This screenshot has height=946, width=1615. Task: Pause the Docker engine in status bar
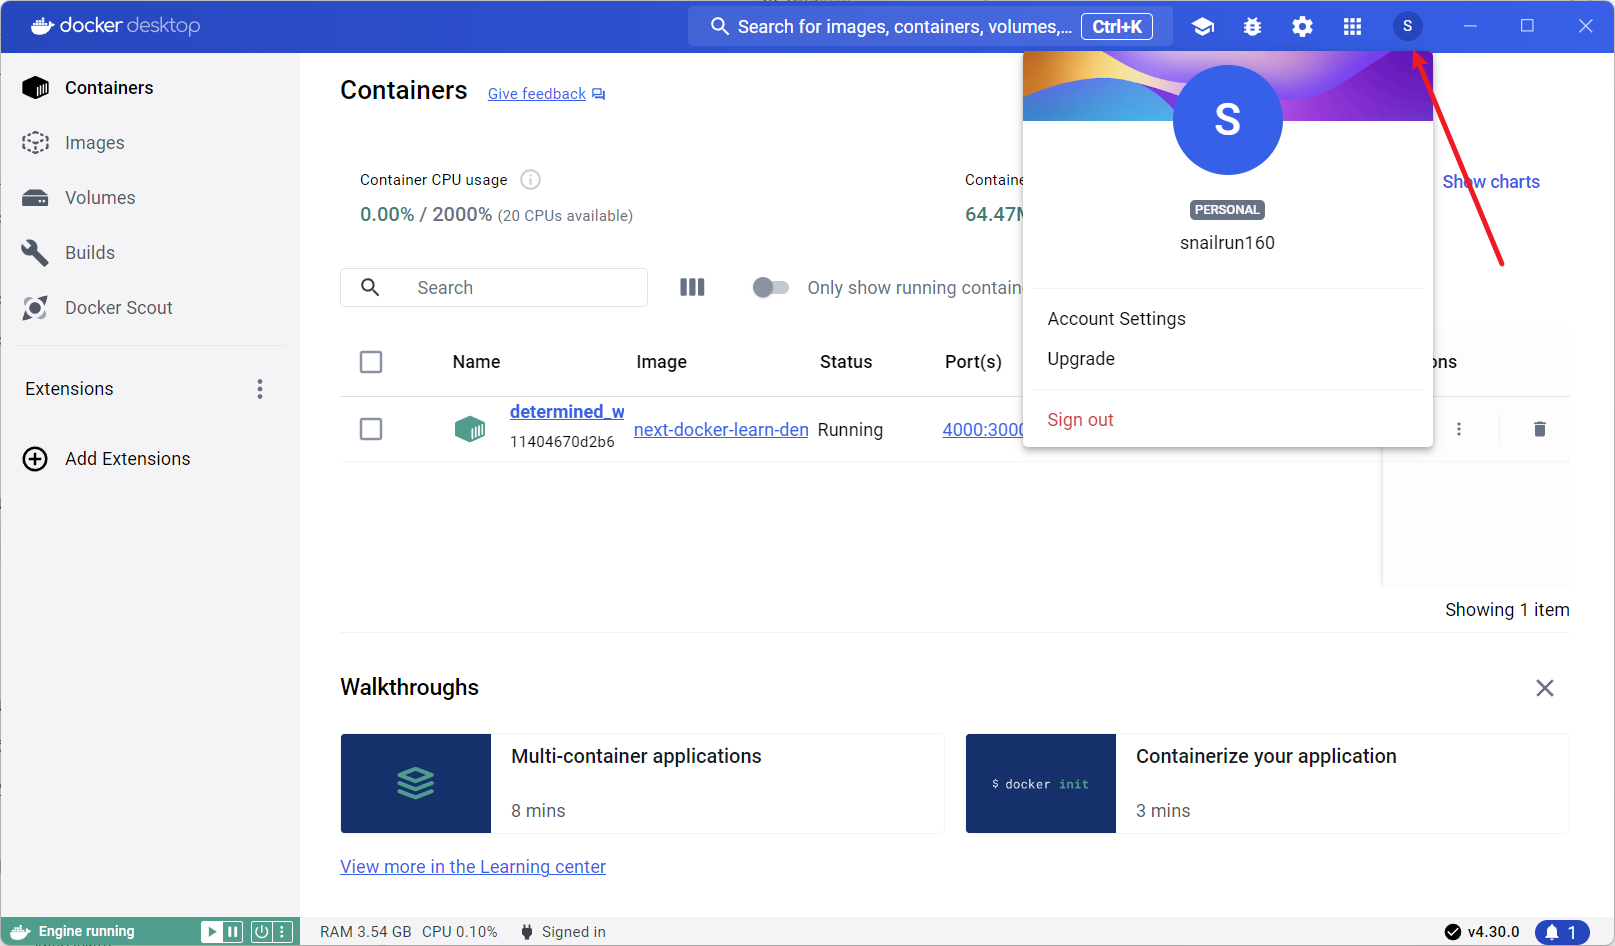(233, 932)
